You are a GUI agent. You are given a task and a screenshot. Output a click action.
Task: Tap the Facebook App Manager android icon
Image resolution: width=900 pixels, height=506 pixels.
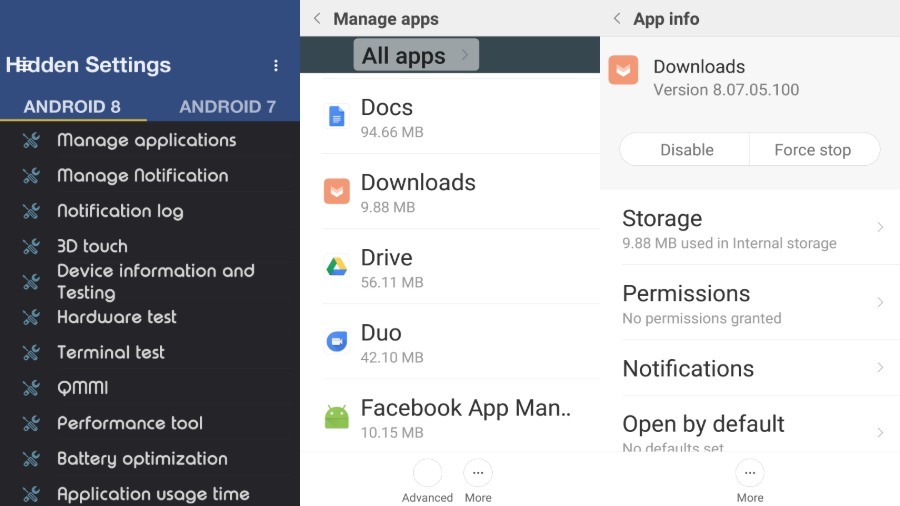[337, 417]
